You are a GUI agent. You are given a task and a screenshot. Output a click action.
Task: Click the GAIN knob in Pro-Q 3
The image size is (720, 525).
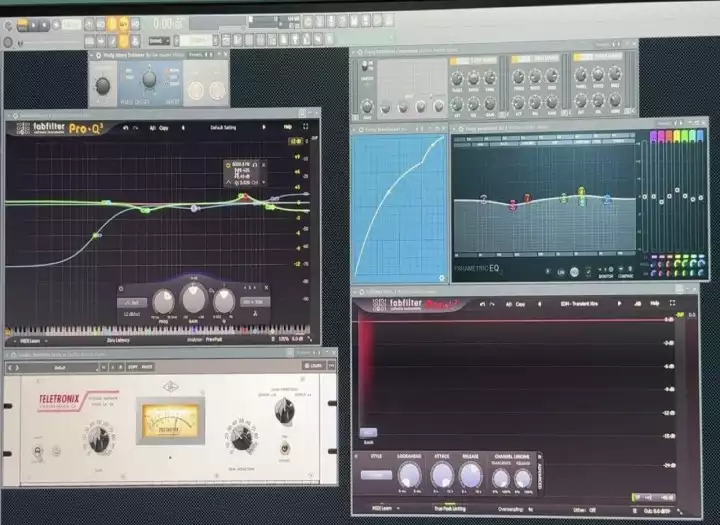coord(194,299)
